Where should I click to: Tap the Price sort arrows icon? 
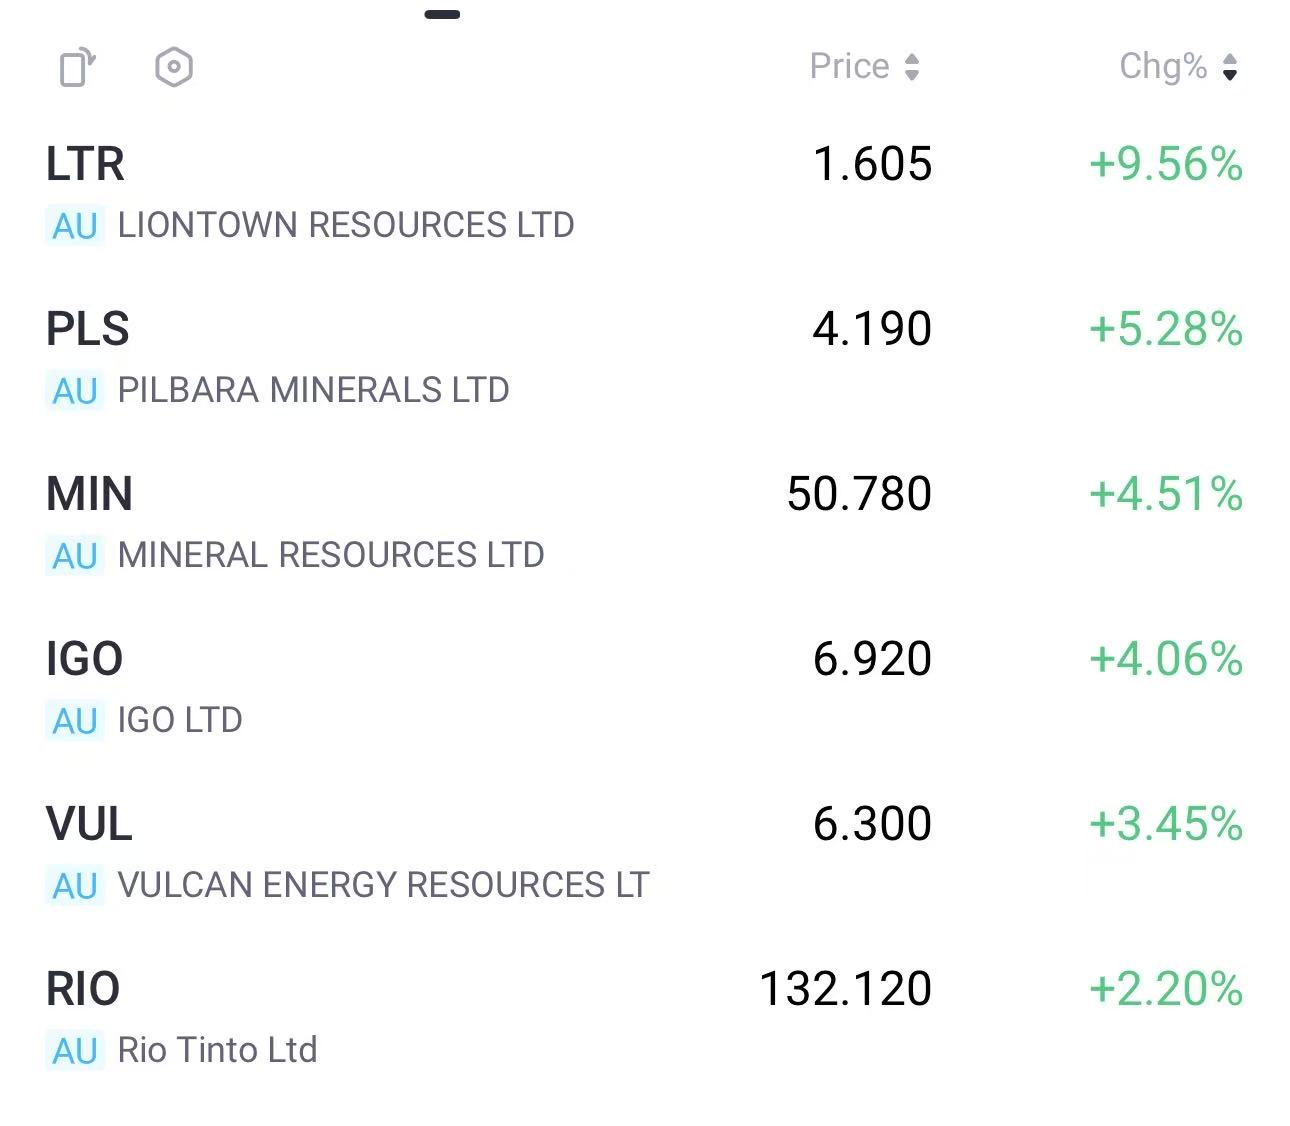pyautogui.click(x=911, y=67)
